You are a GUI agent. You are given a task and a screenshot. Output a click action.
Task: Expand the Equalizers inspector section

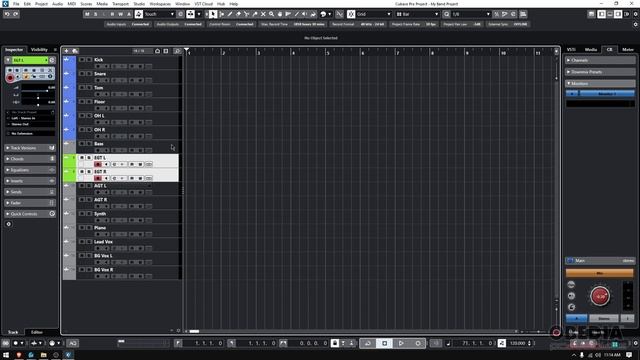(30, 170)
